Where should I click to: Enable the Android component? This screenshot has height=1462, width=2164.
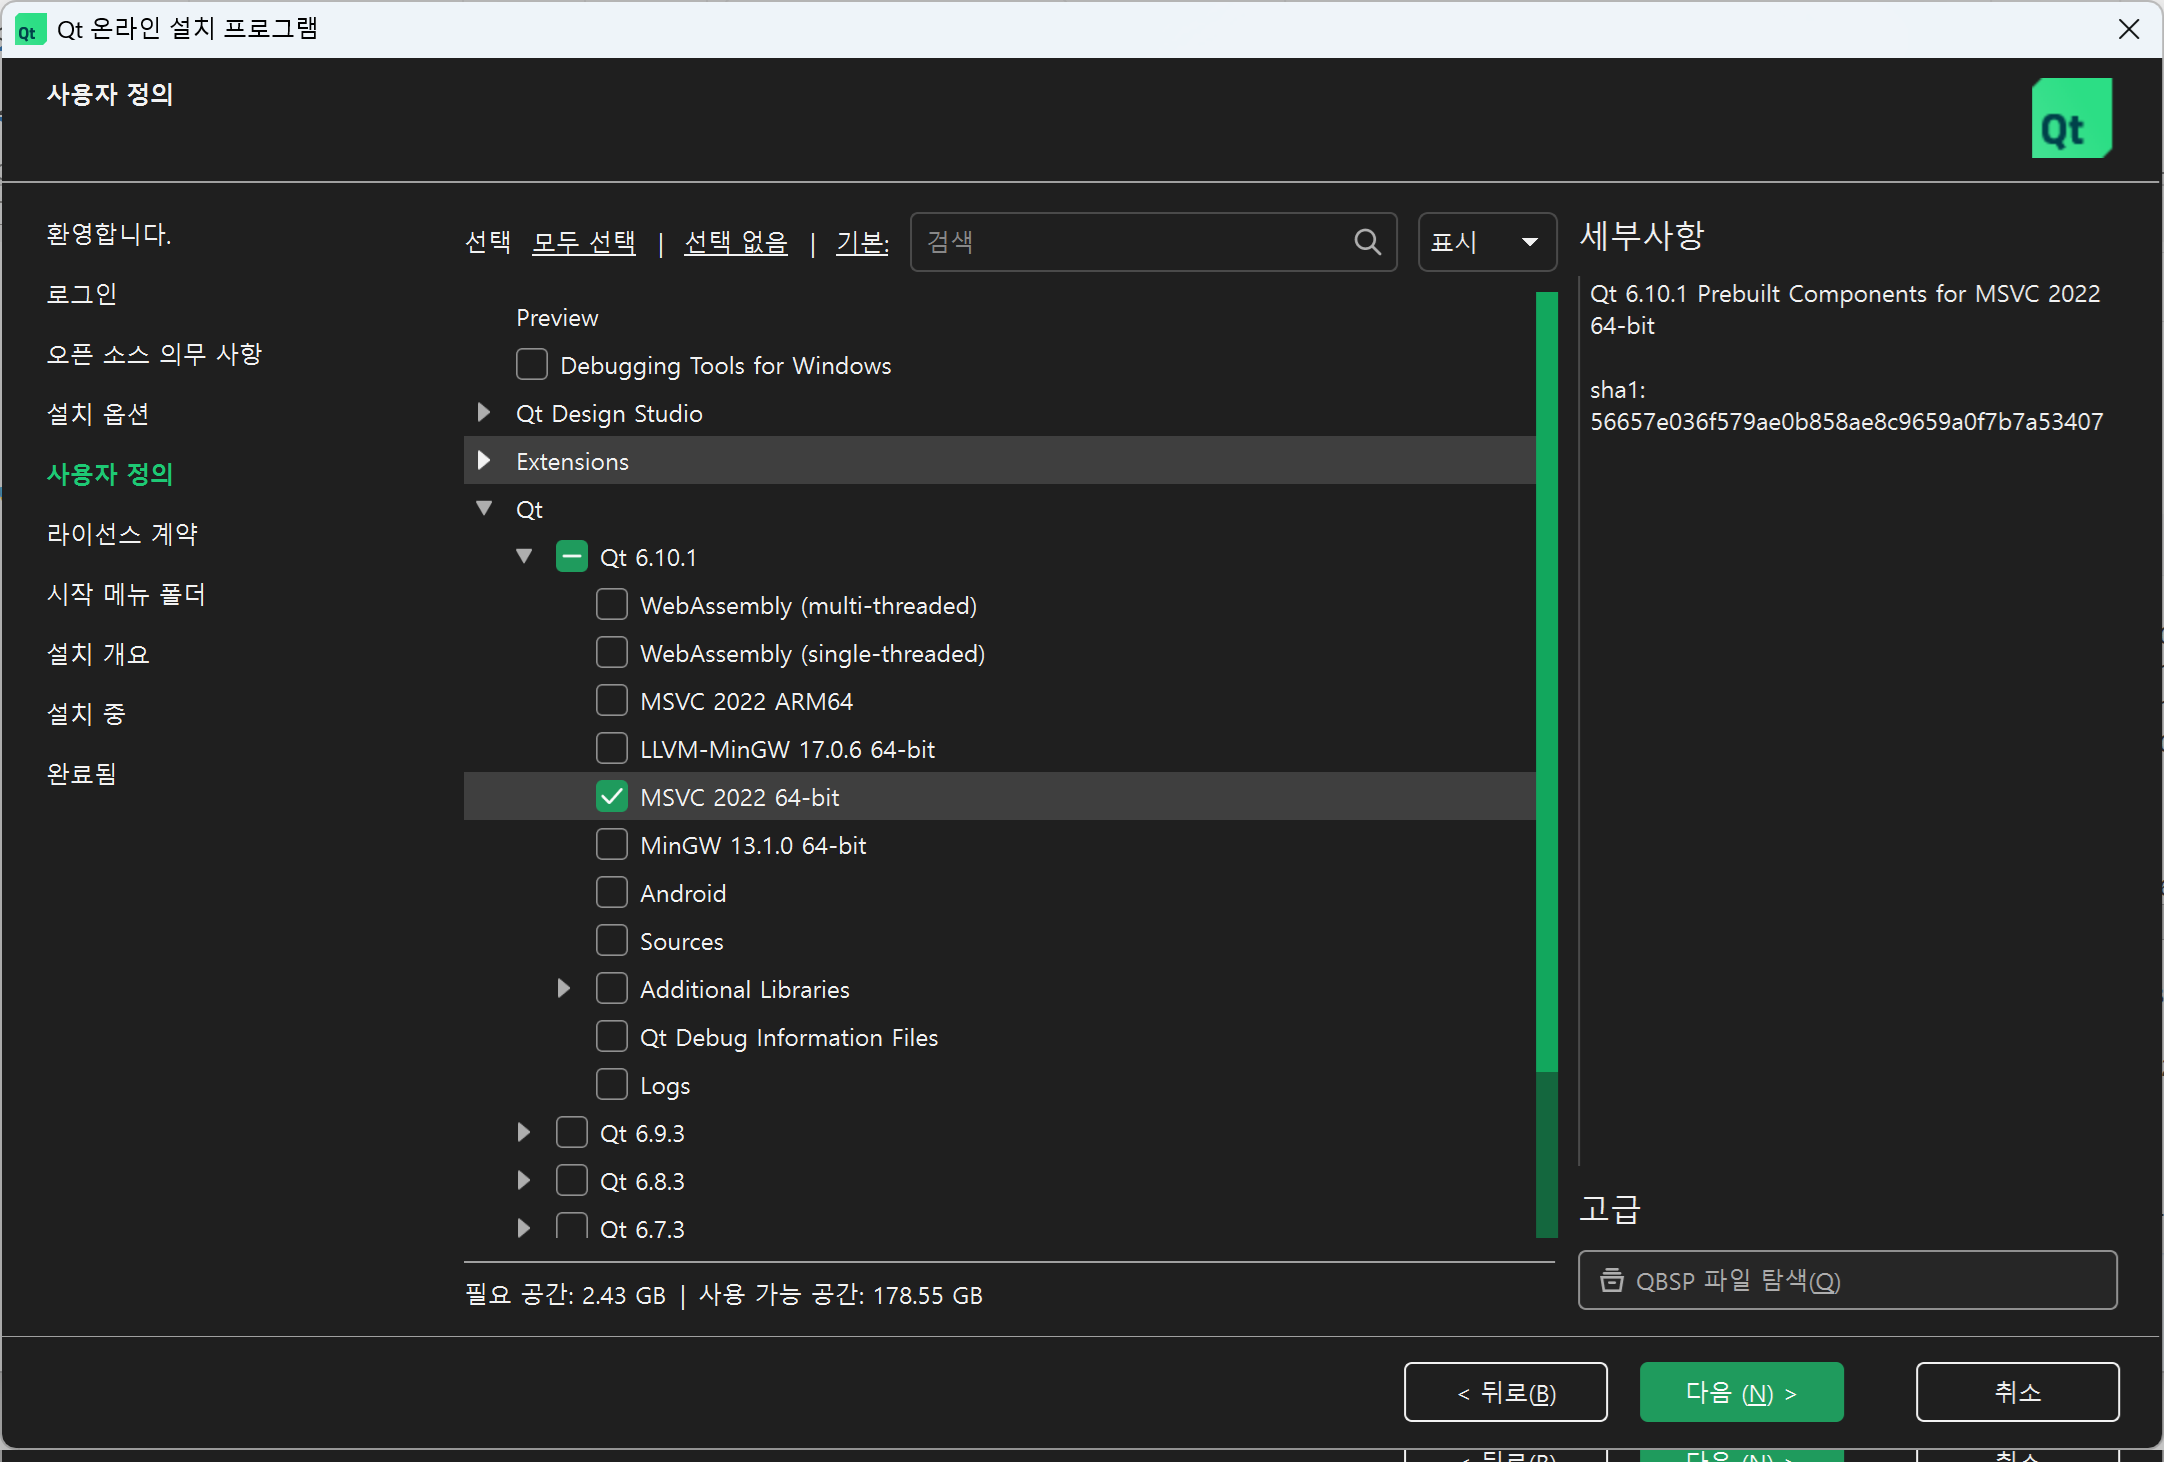(611, 892)
